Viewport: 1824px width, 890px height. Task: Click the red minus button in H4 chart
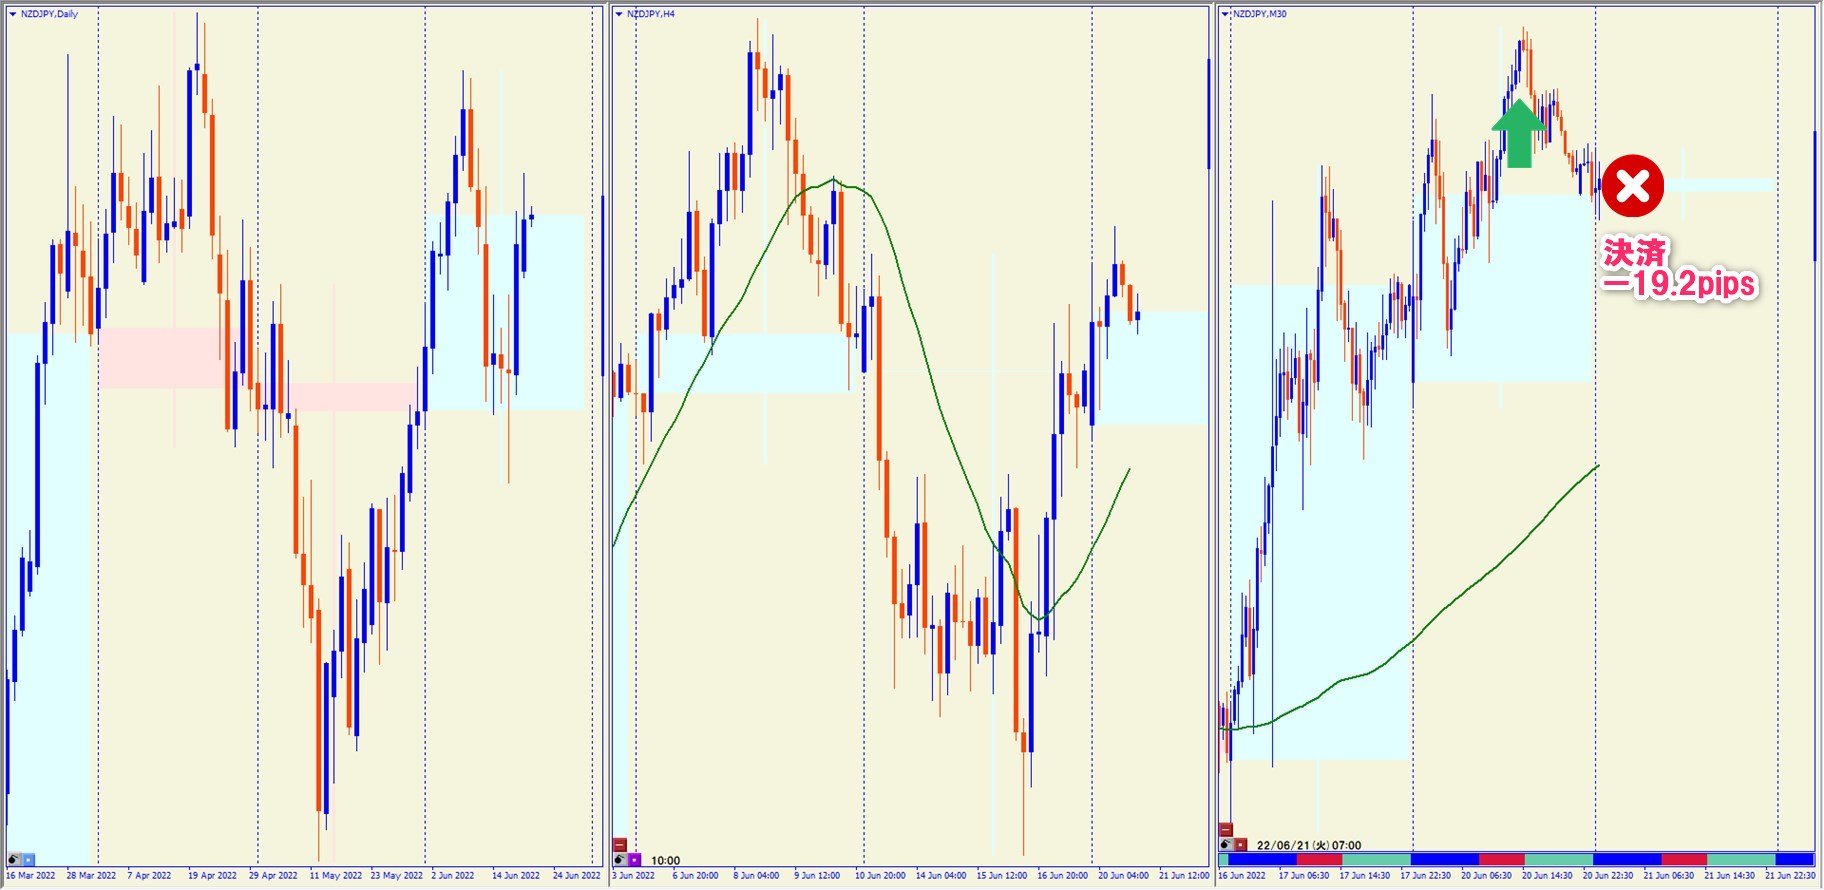point(620,845)
